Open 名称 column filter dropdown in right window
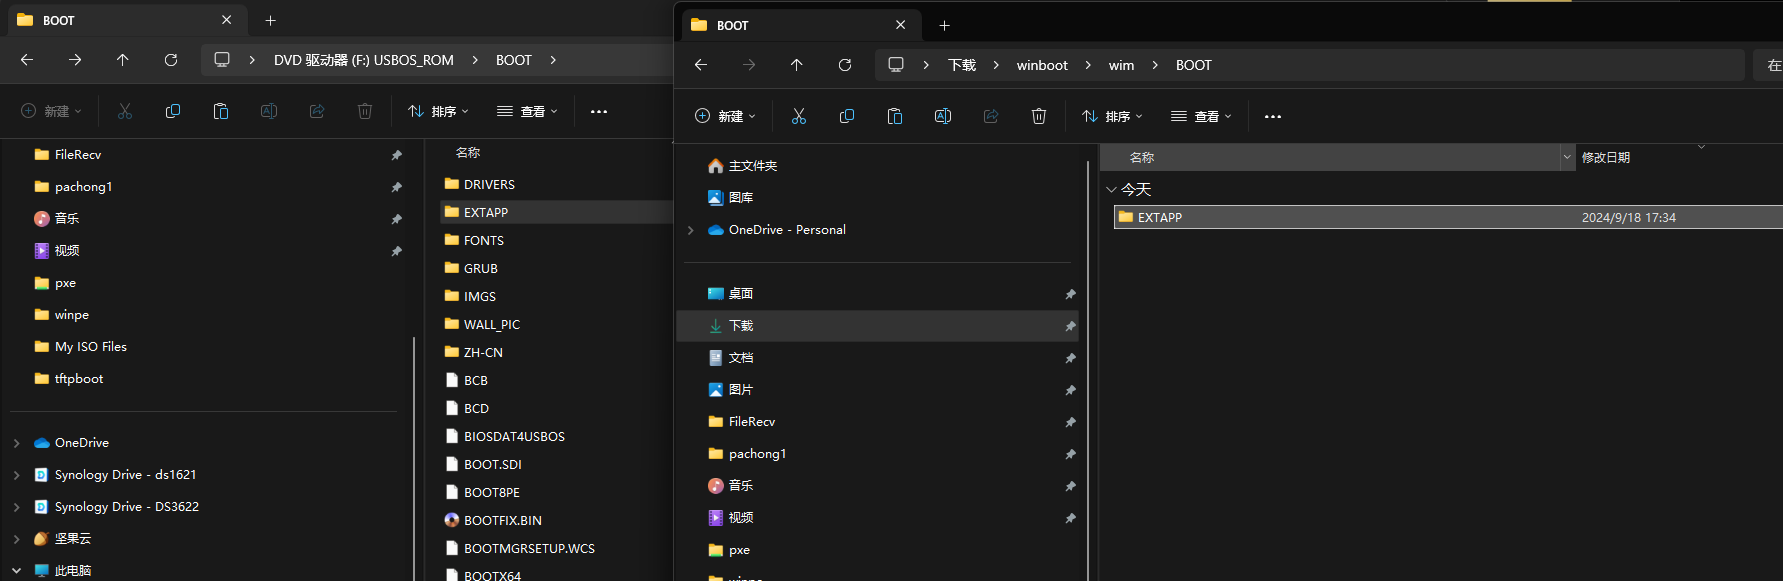 coord(1567,157)
